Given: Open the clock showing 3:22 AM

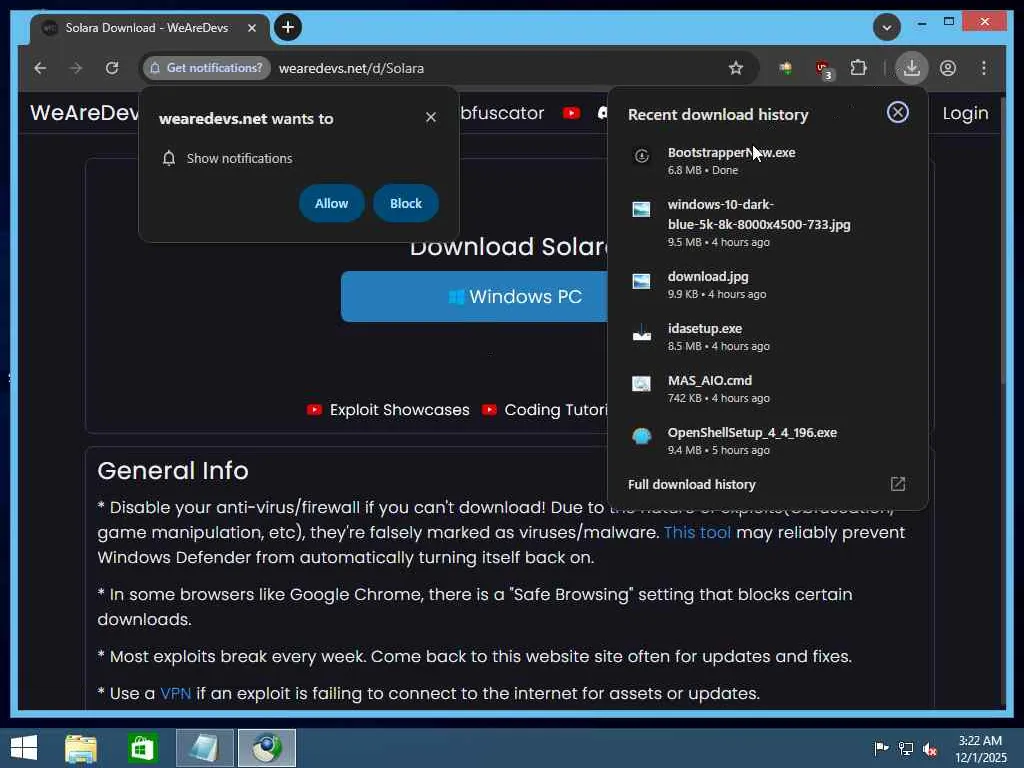Looking at the screenshot, I should pos(980,748).
